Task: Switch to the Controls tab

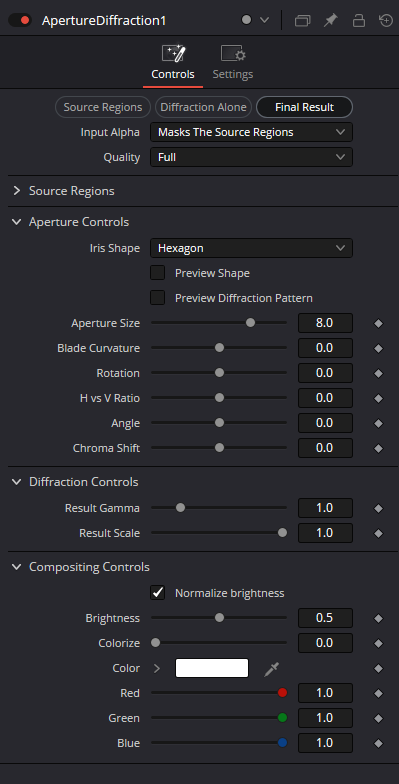Action: pos(173,63)
